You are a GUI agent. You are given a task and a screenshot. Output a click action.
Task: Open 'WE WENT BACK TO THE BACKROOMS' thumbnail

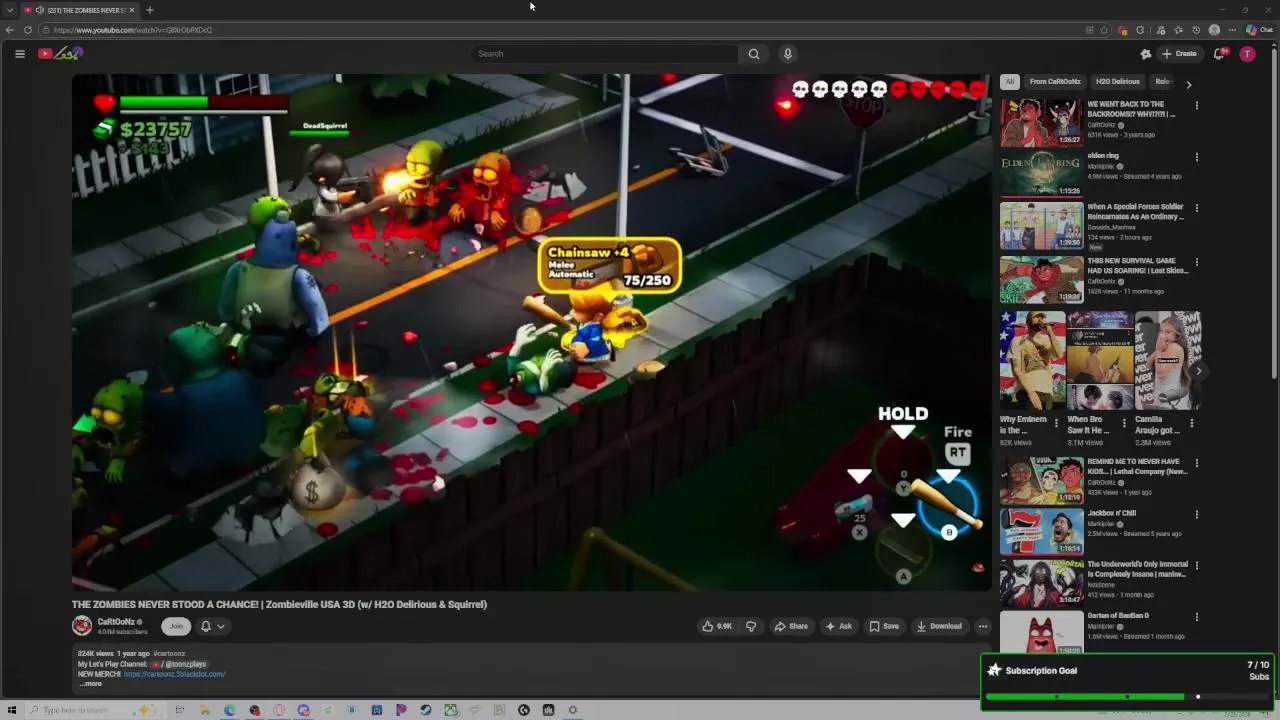pyautogui.click(x=1041, y=122)
